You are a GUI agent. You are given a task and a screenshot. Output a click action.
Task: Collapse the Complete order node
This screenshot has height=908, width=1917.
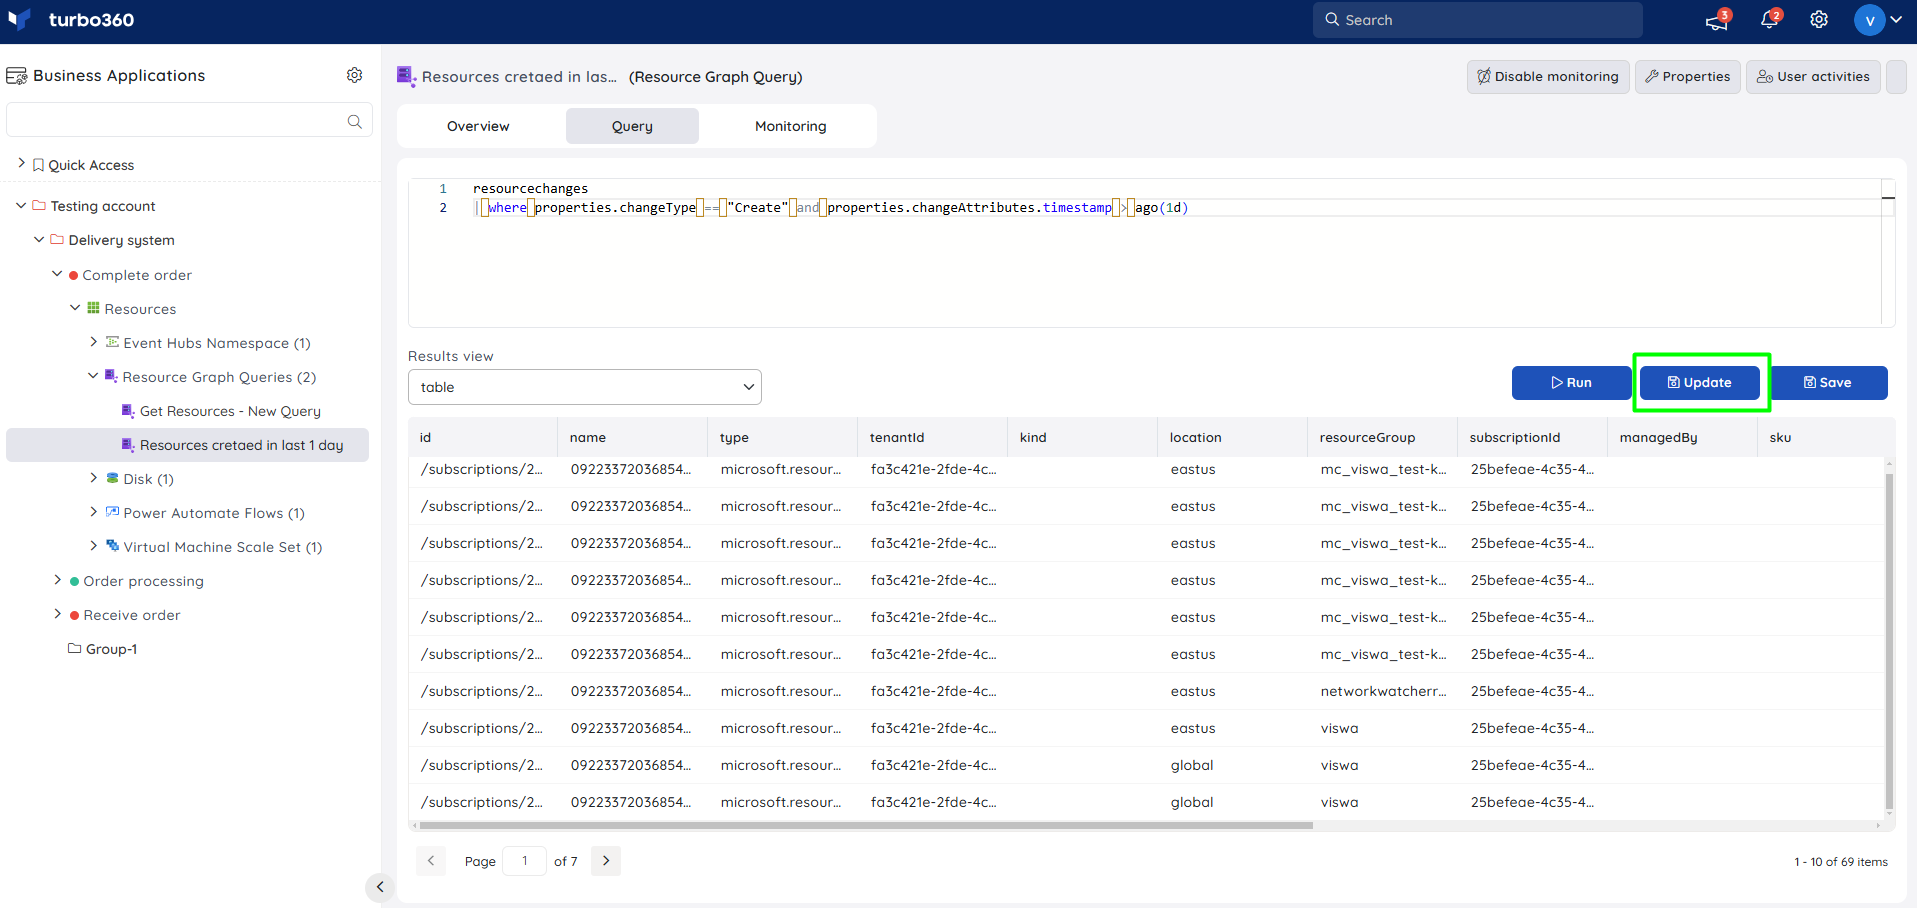point(57,274)
